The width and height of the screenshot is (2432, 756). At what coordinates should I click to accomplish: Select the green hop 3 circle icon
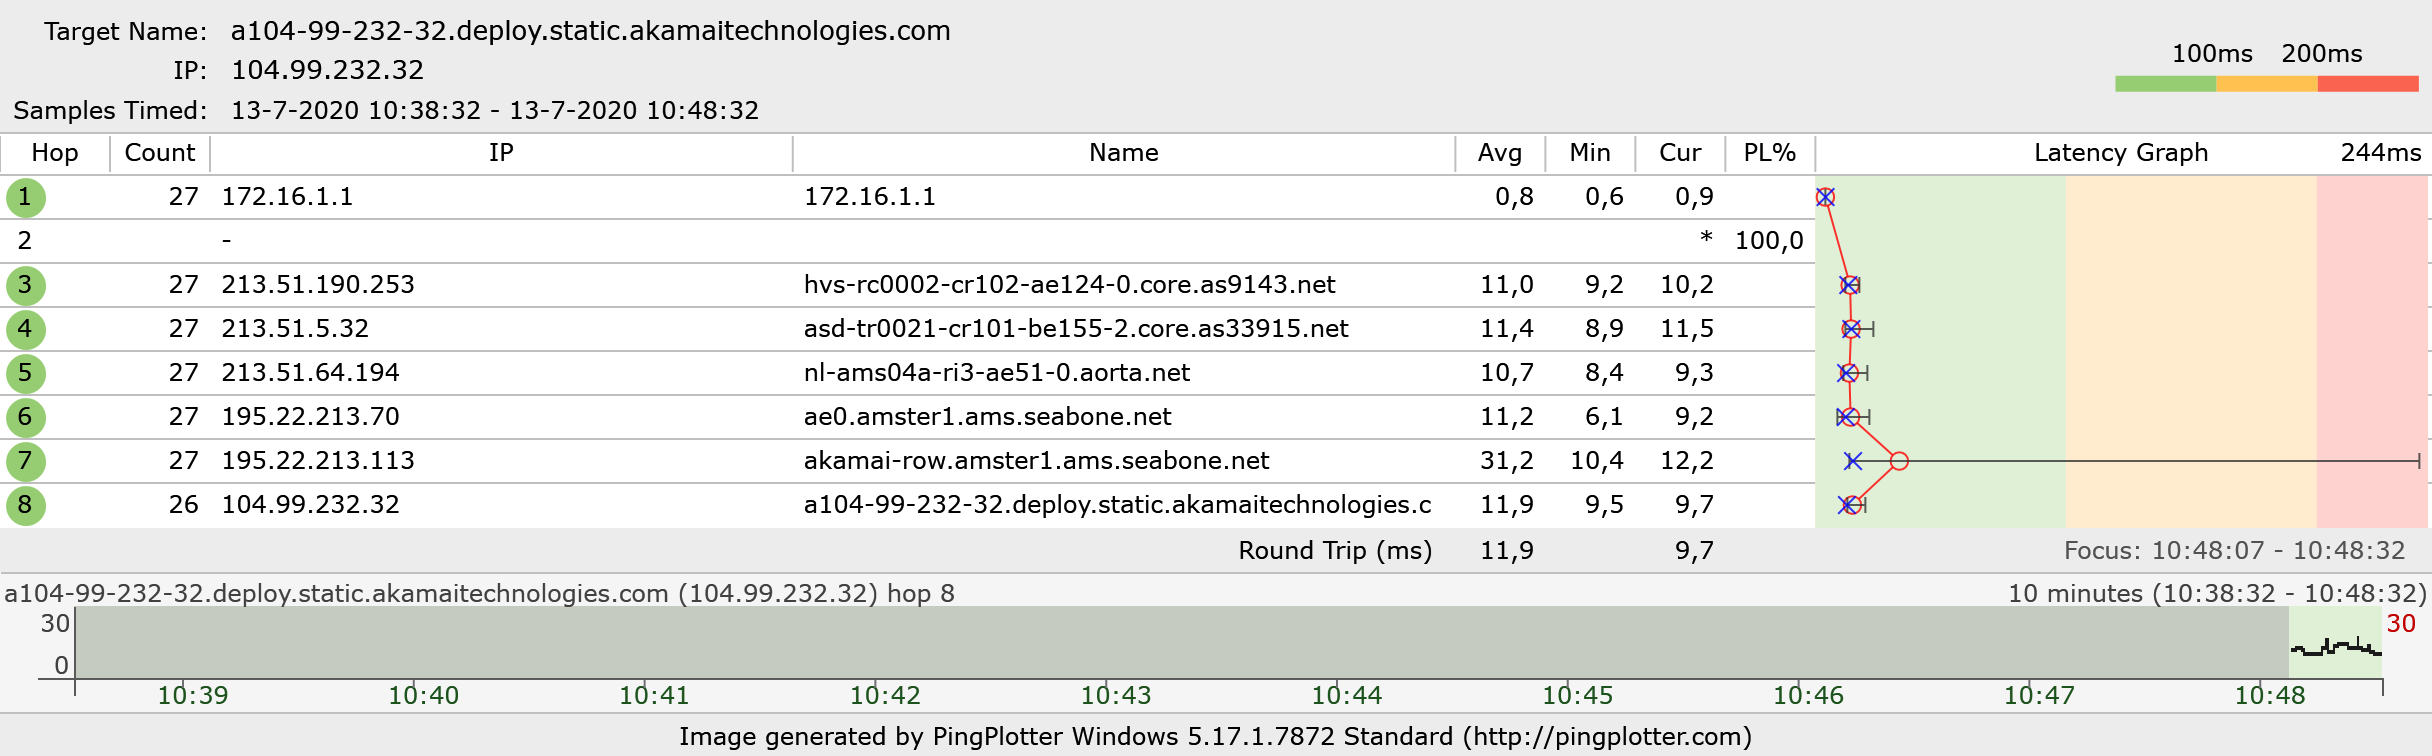pos(25,285)
